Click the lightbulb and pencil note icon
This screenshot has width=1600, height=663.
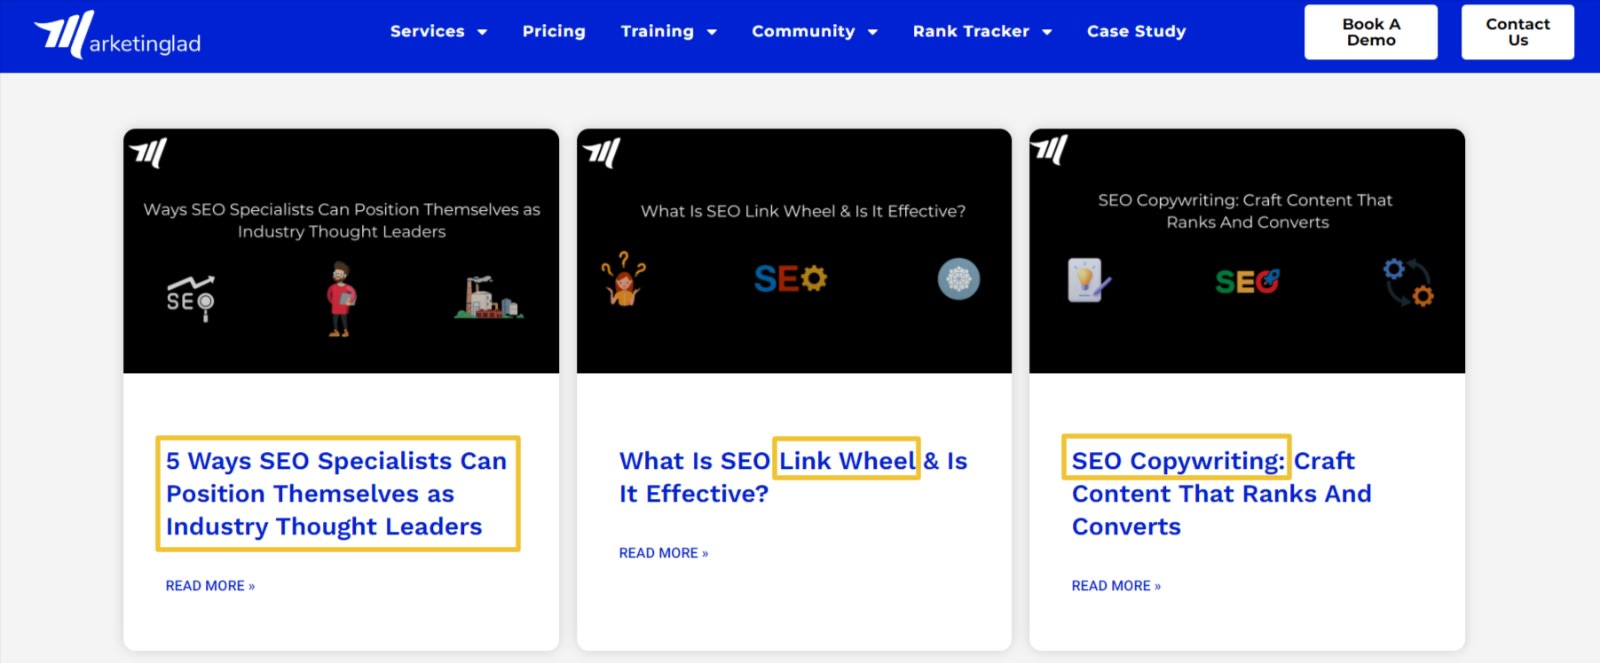(1089, 281)
